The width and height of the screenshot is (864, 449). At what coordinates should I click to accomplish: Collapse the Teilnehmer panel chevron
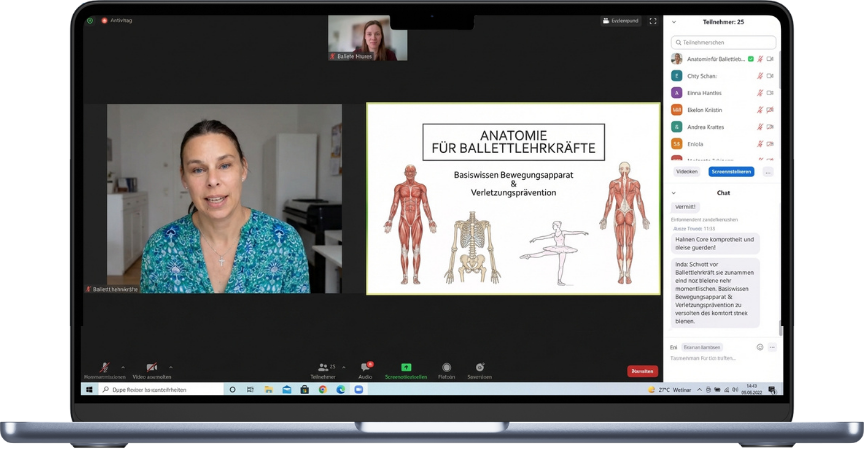pos(673,21)
